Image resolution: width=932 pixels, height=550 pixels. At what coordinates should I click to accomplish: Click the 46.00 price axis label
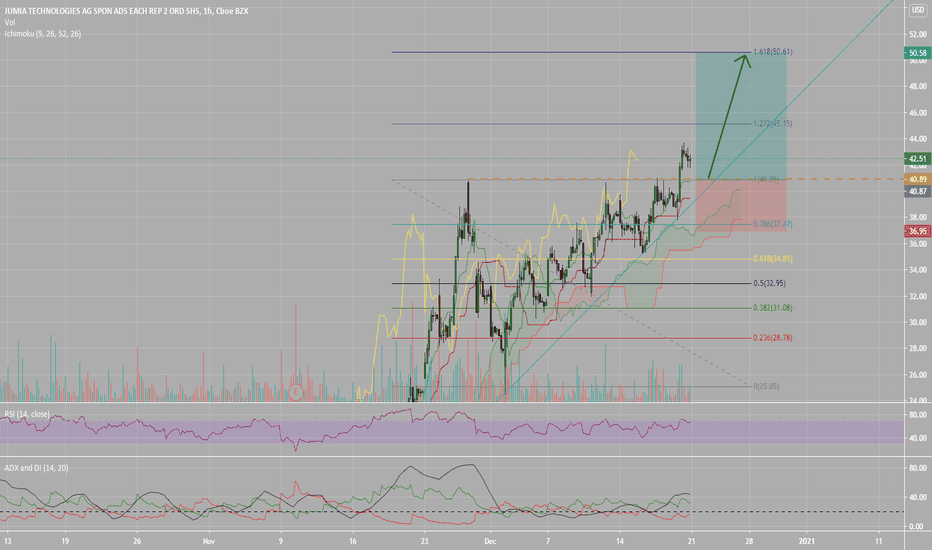click(917, 113)
